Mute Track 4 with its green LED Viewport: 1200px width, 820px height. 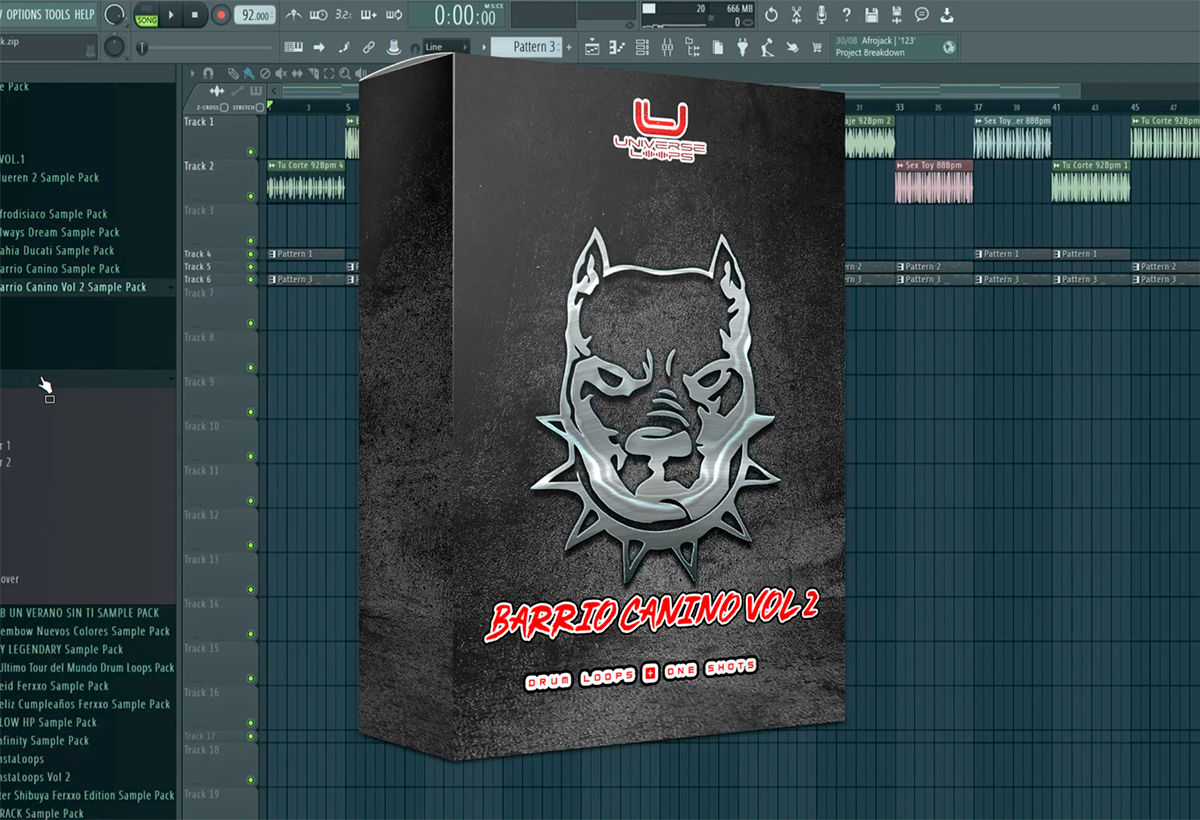coord(251,255)
